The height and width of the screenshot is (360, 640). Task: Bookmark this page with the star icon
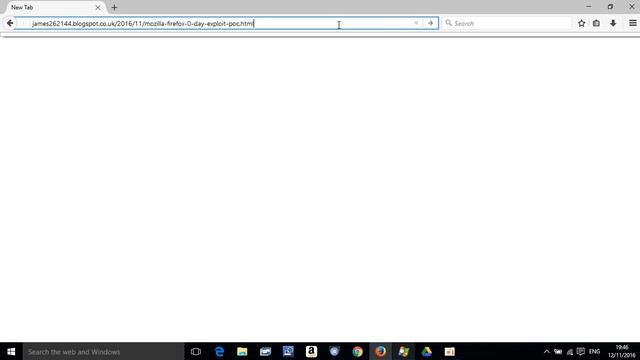[581, 23]
